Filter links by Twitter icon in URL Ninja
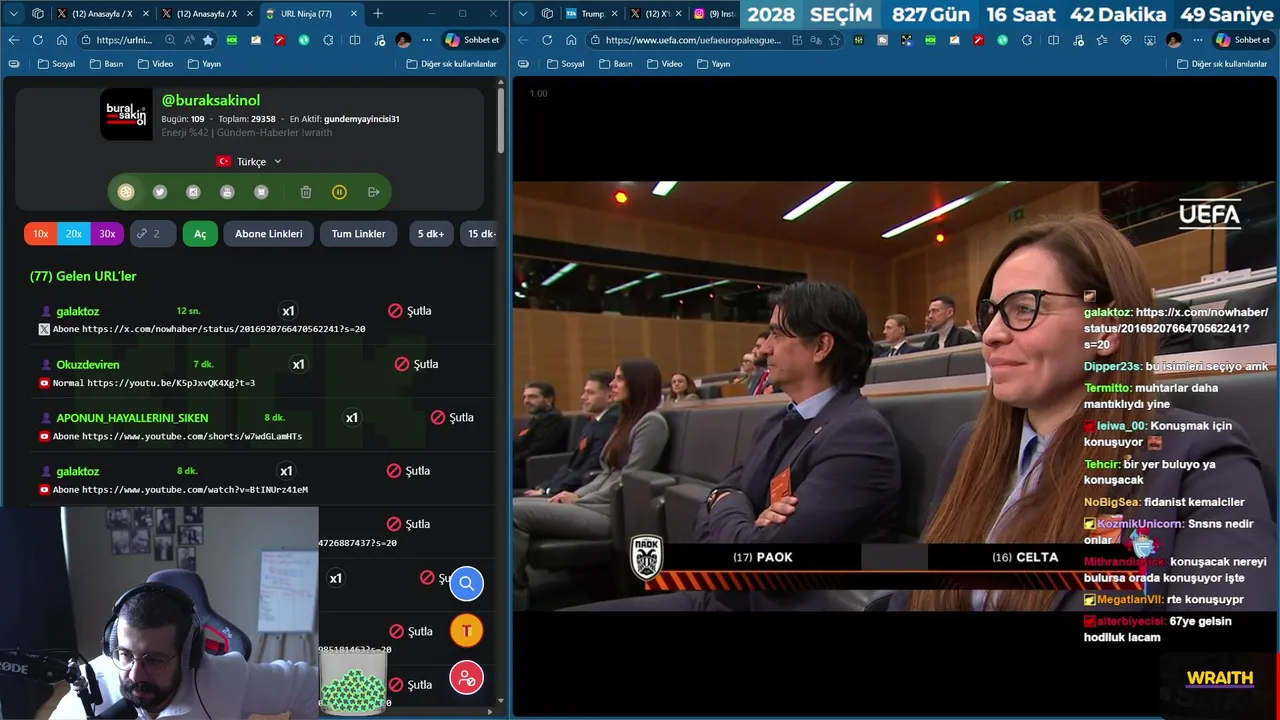Viewport: 1280px width, 720px height. [x=160, y=192]
